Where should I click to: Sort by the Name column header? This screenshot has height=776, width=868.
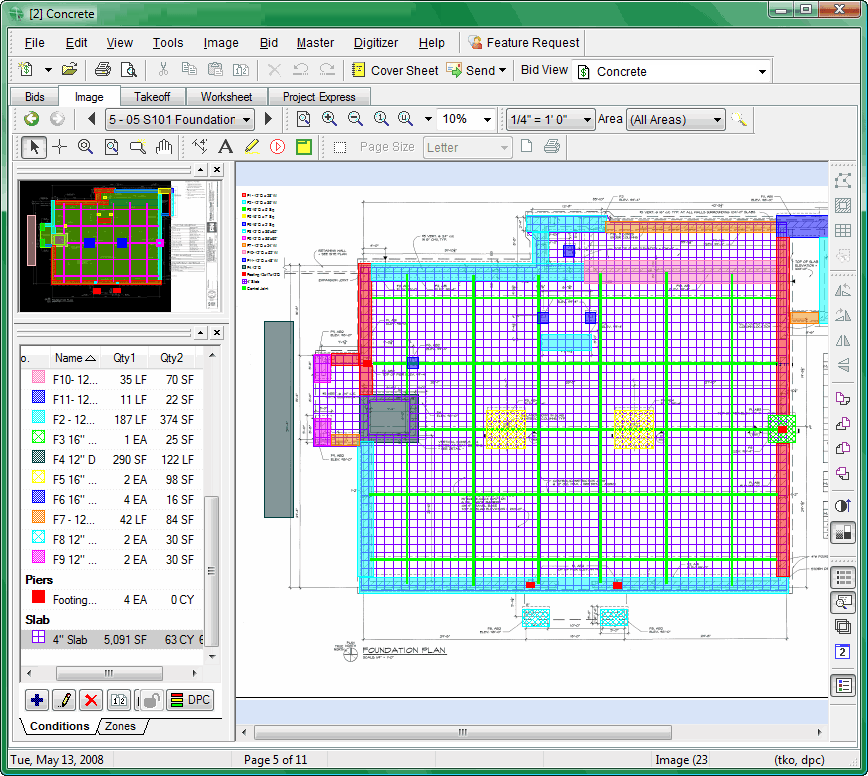click(x=75, y=358)
